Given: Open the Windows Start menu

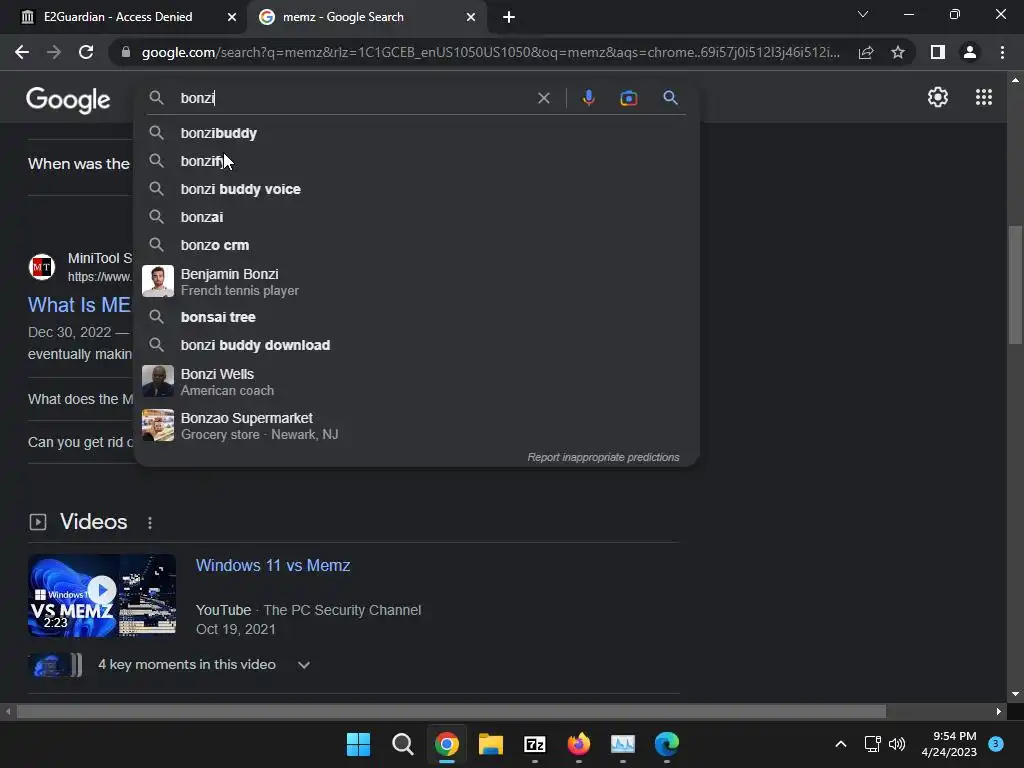Looking at the screenshot, I should (358, 744).
